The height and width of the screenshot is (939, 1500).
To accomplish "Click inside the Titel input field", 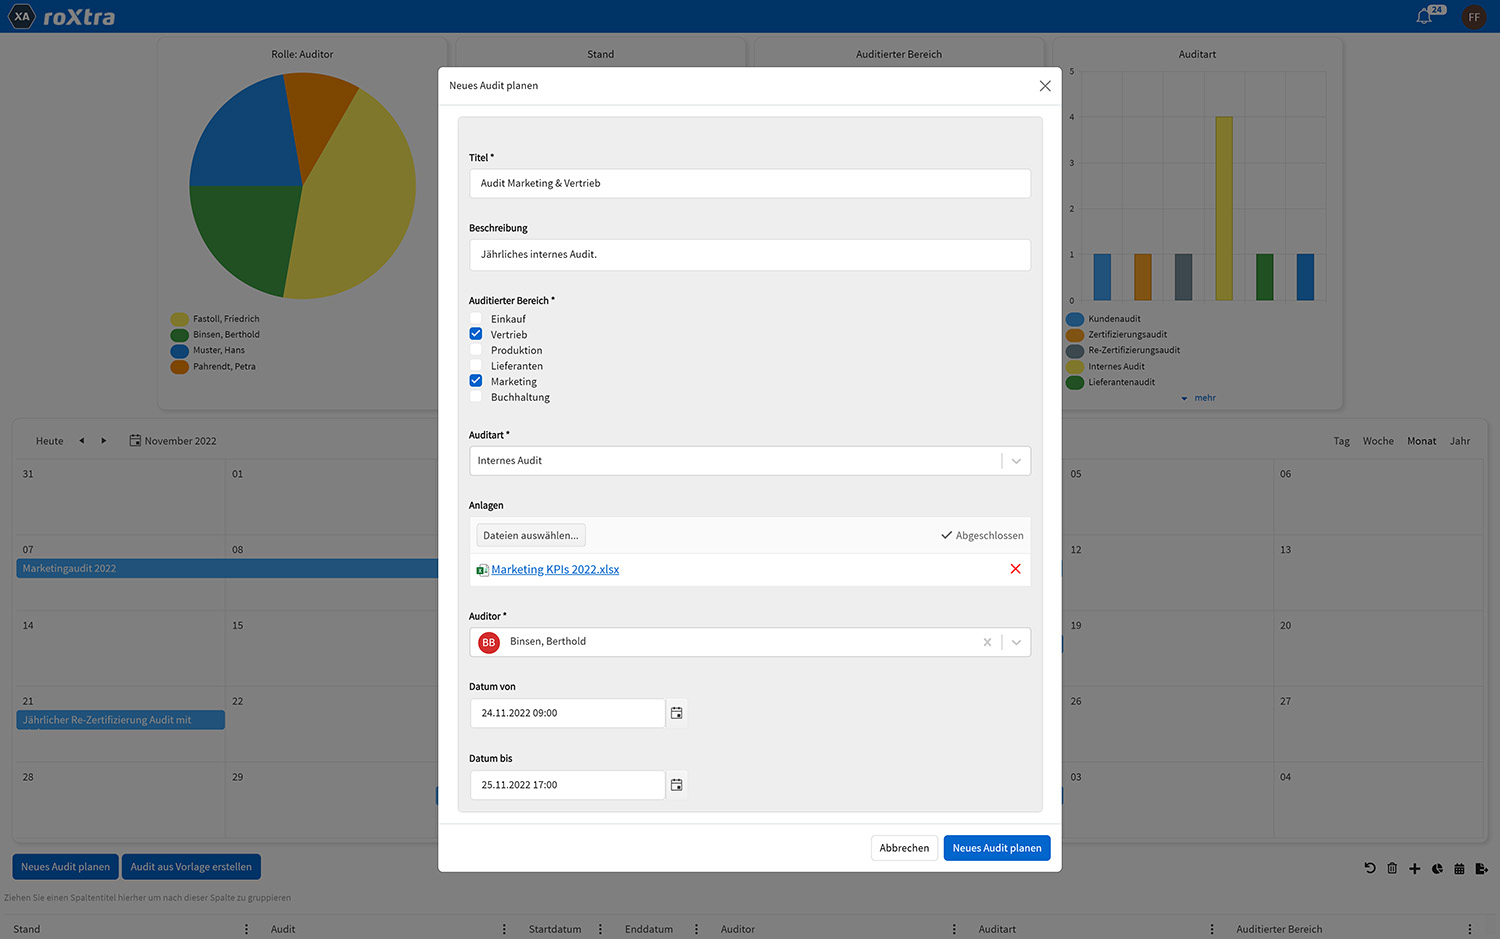I will (750, 183).
